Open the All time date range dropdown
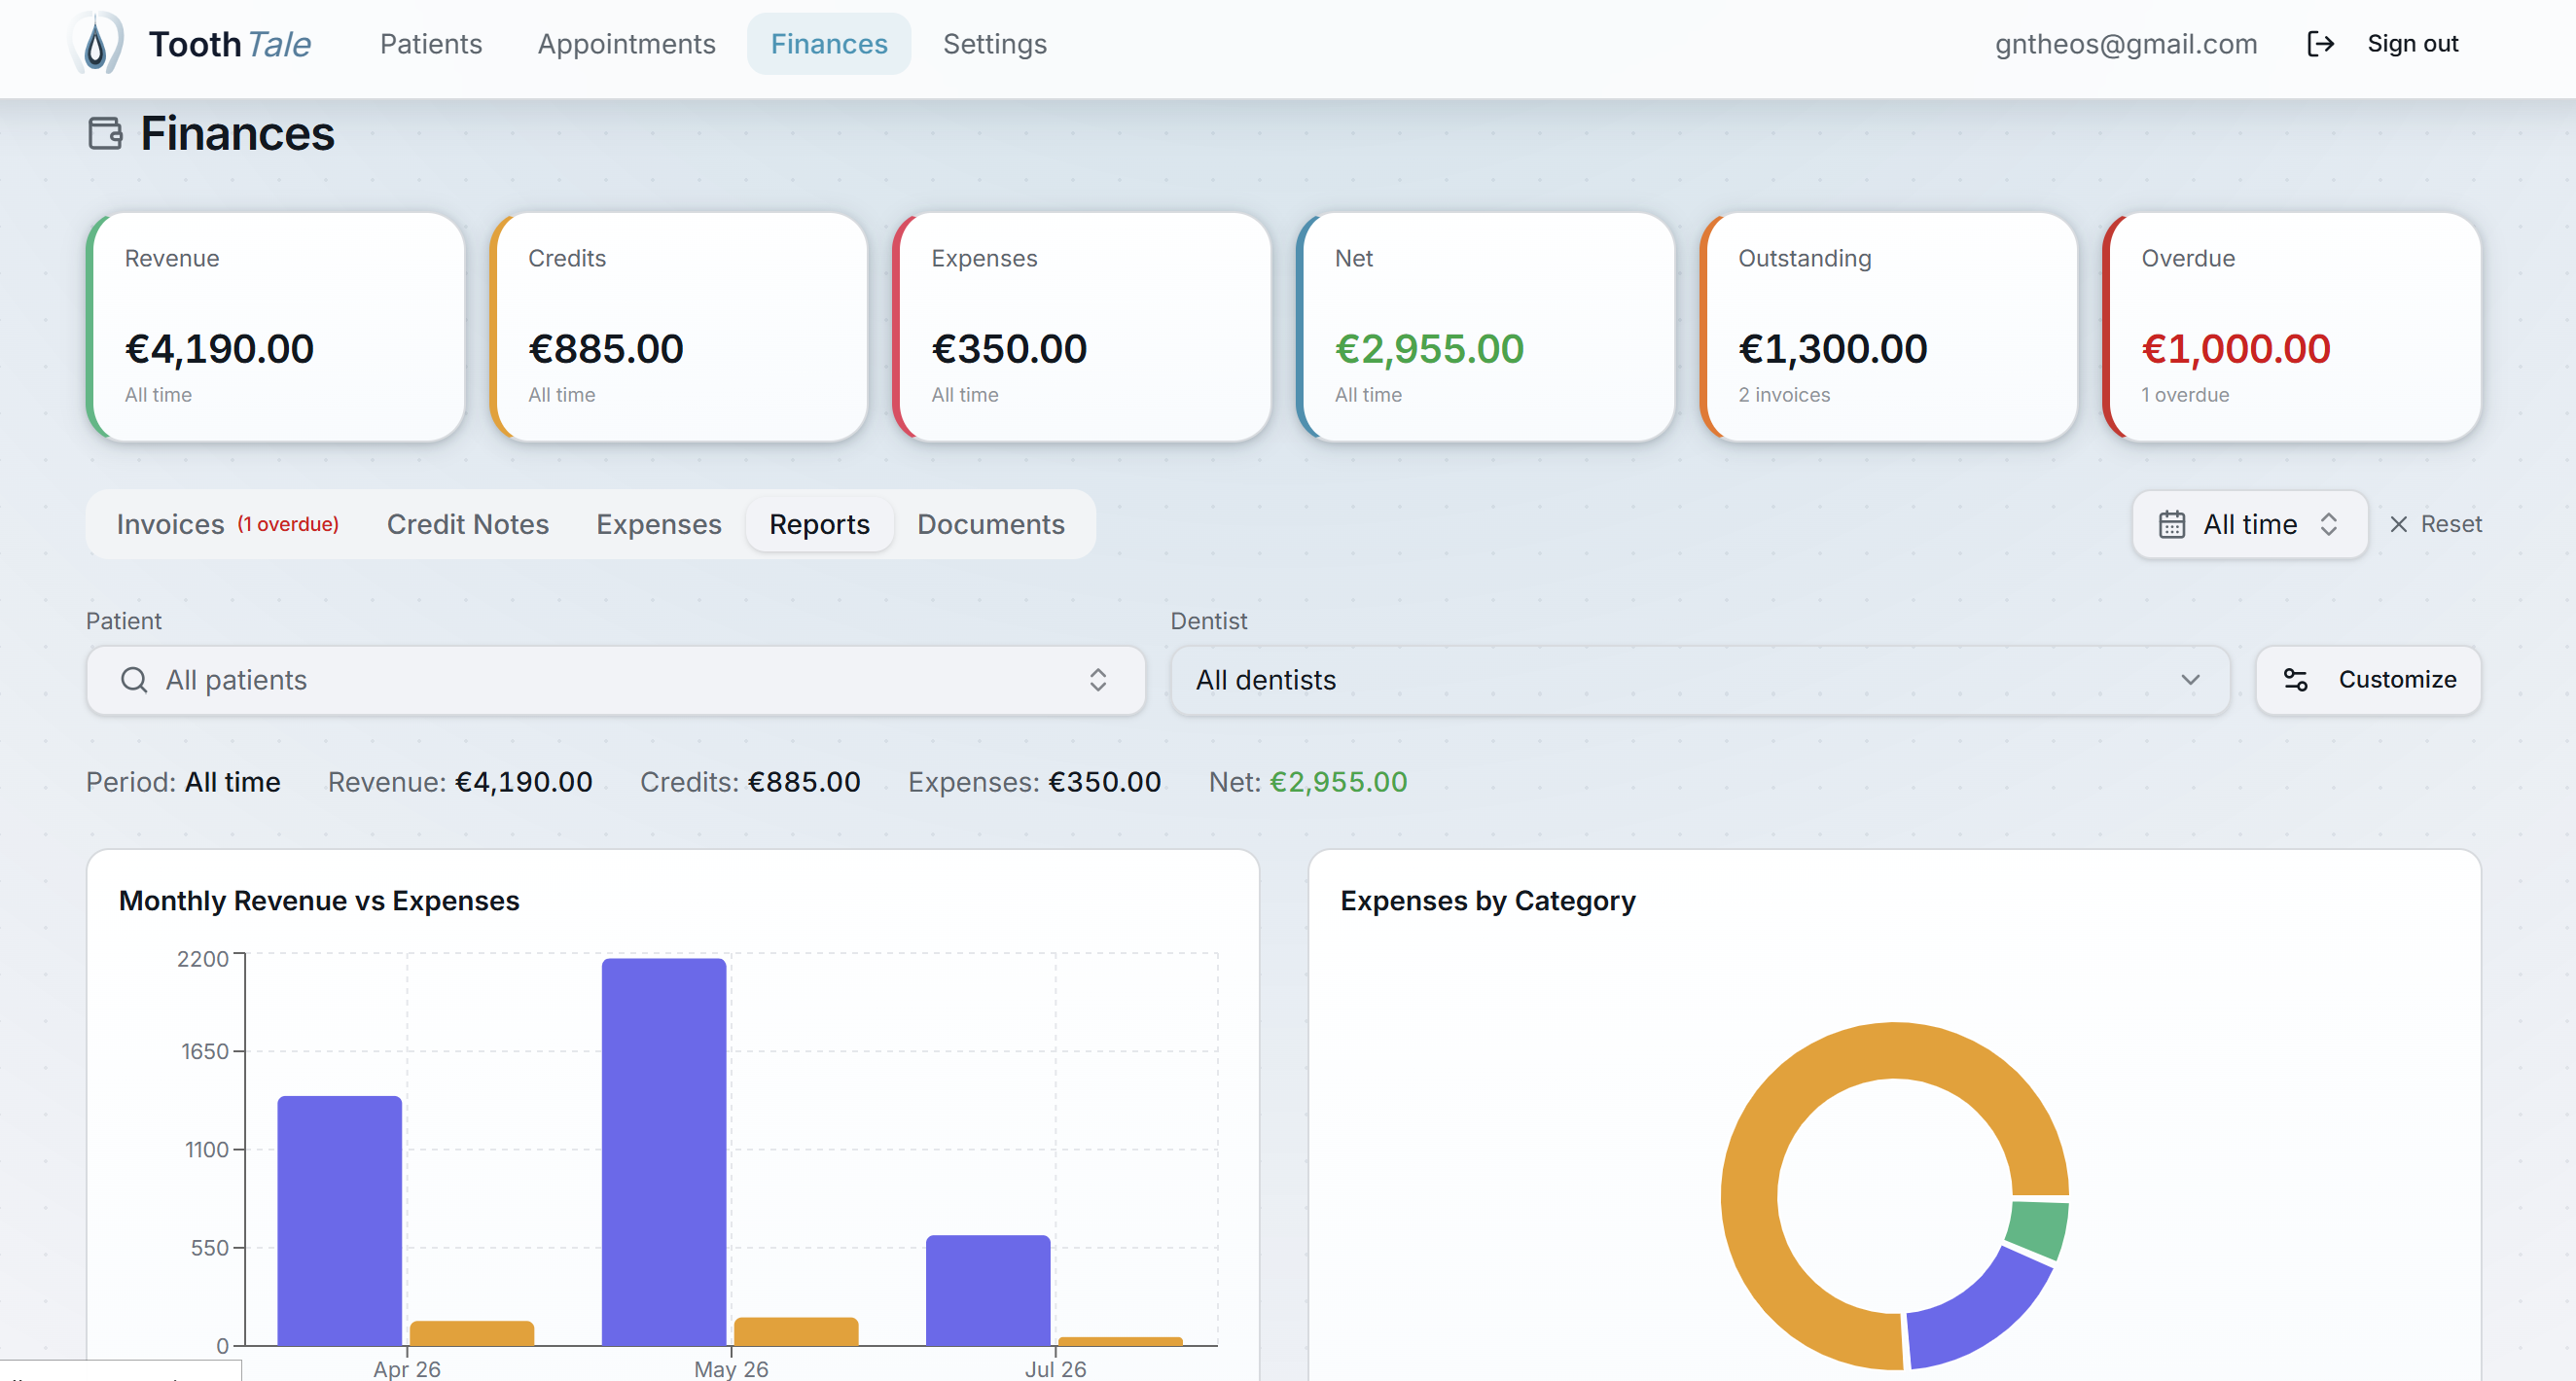2576x1381 pixels. (2249, 524)
